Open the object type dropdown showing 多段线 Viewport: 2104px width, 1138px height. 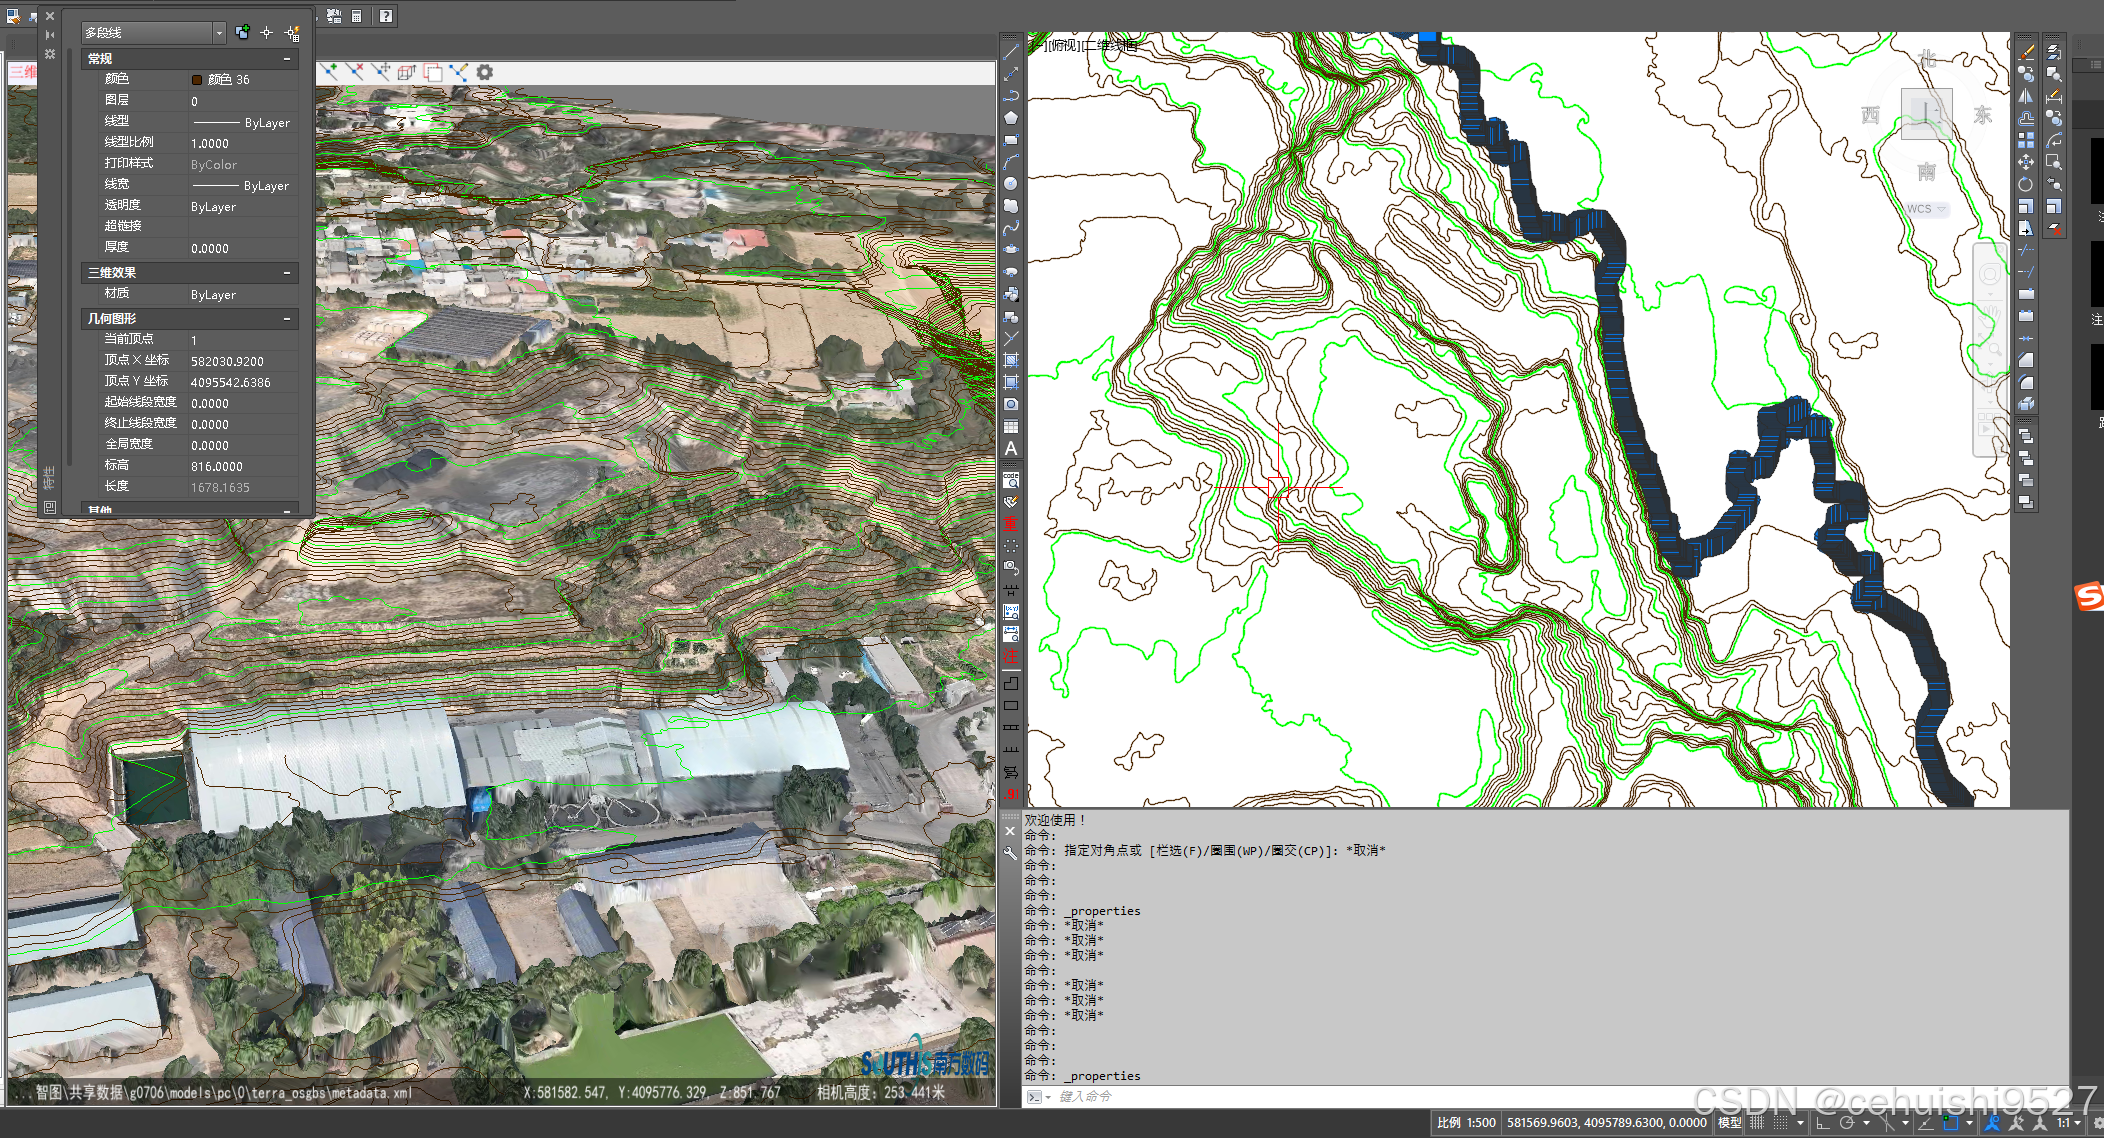click(153, 33)
